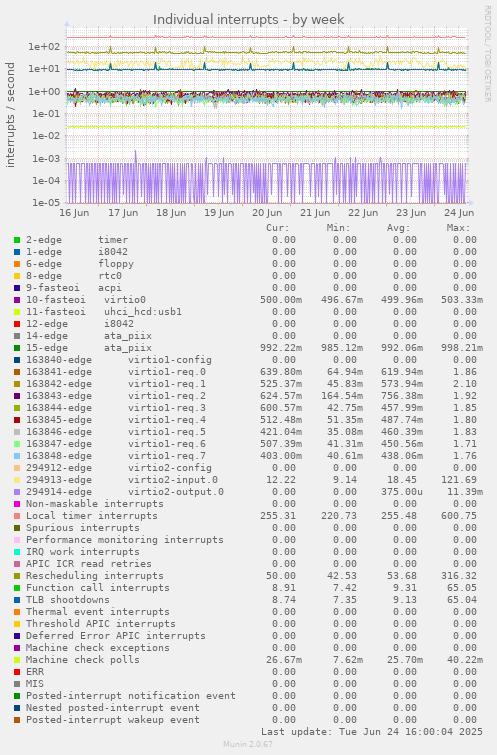This screenshot has height=755, width=497.
Task: Click the '2.10' max value for virtio1-req.1
Action: click(464, 384)
